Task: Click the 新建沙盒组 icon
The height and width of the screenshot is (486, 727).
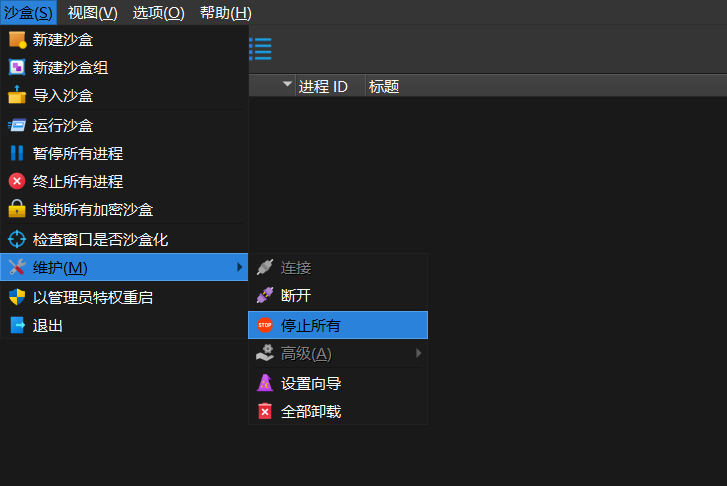Action: point(17,68)
